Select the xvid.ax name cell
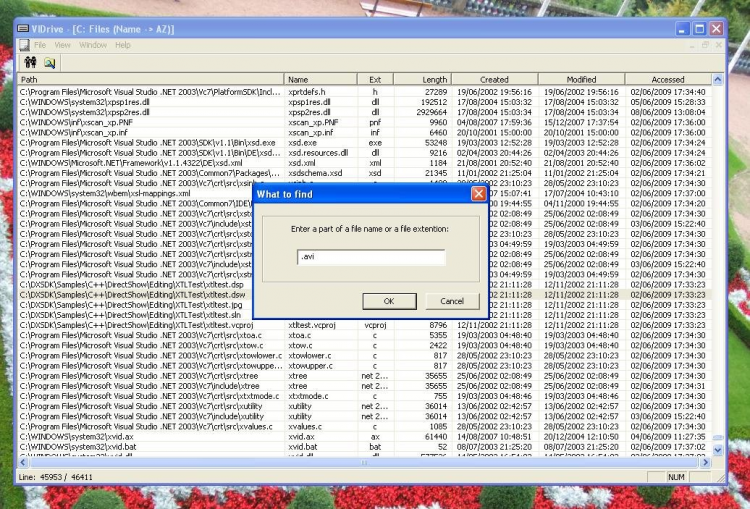The image size is (750, 509). point(301,437)
